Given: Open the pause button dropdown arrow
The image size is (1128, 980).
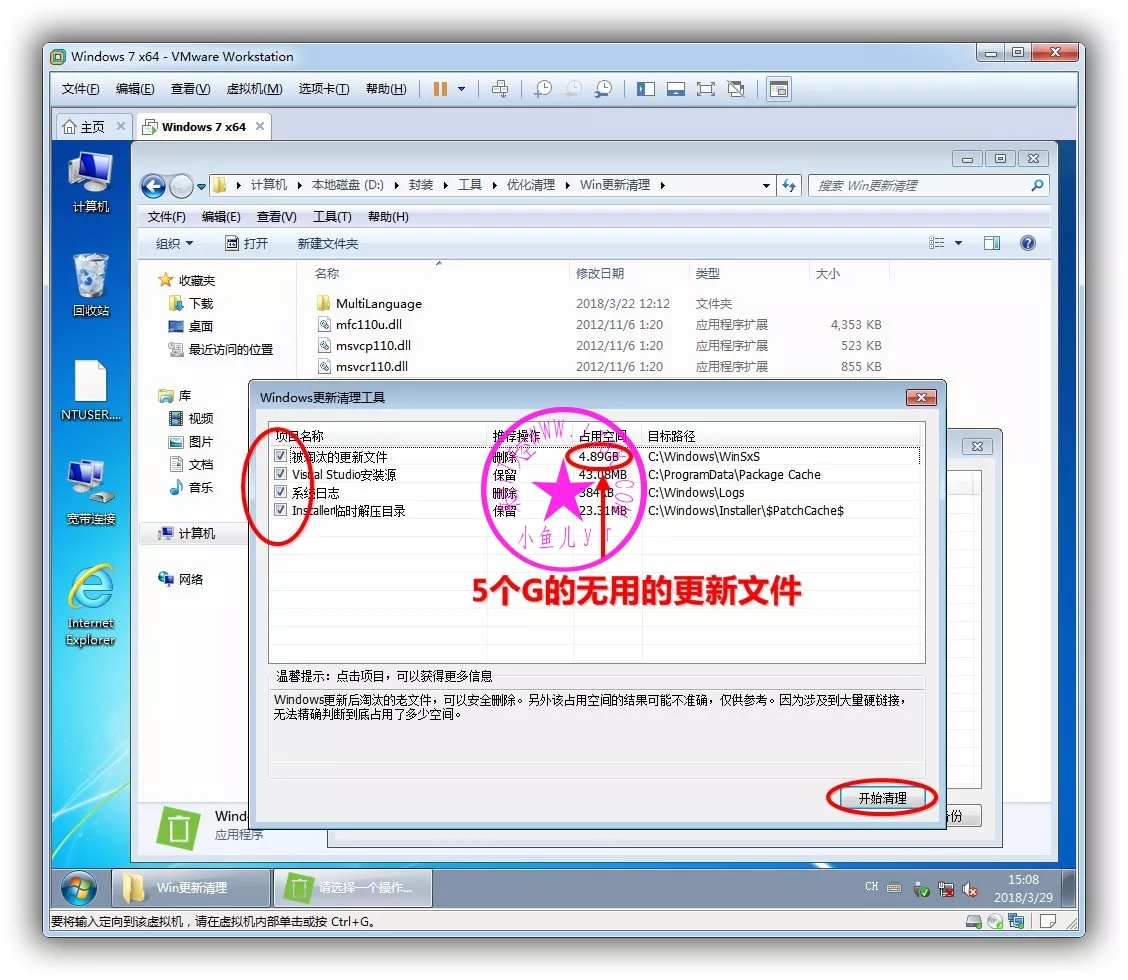Looking at the screenshot, I should 462,89.
